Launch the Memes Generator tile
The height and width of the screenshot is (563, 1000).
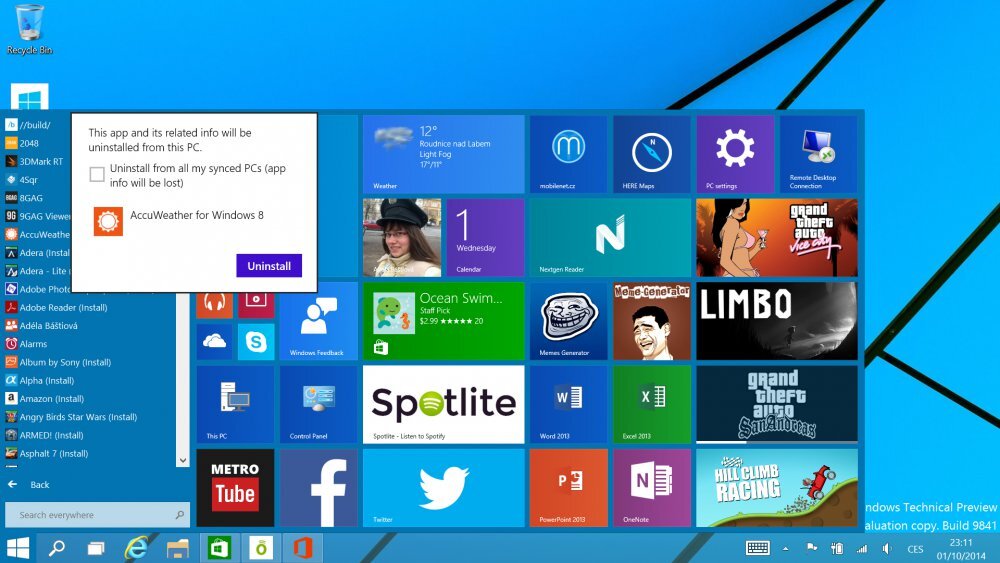pos(568,321)
